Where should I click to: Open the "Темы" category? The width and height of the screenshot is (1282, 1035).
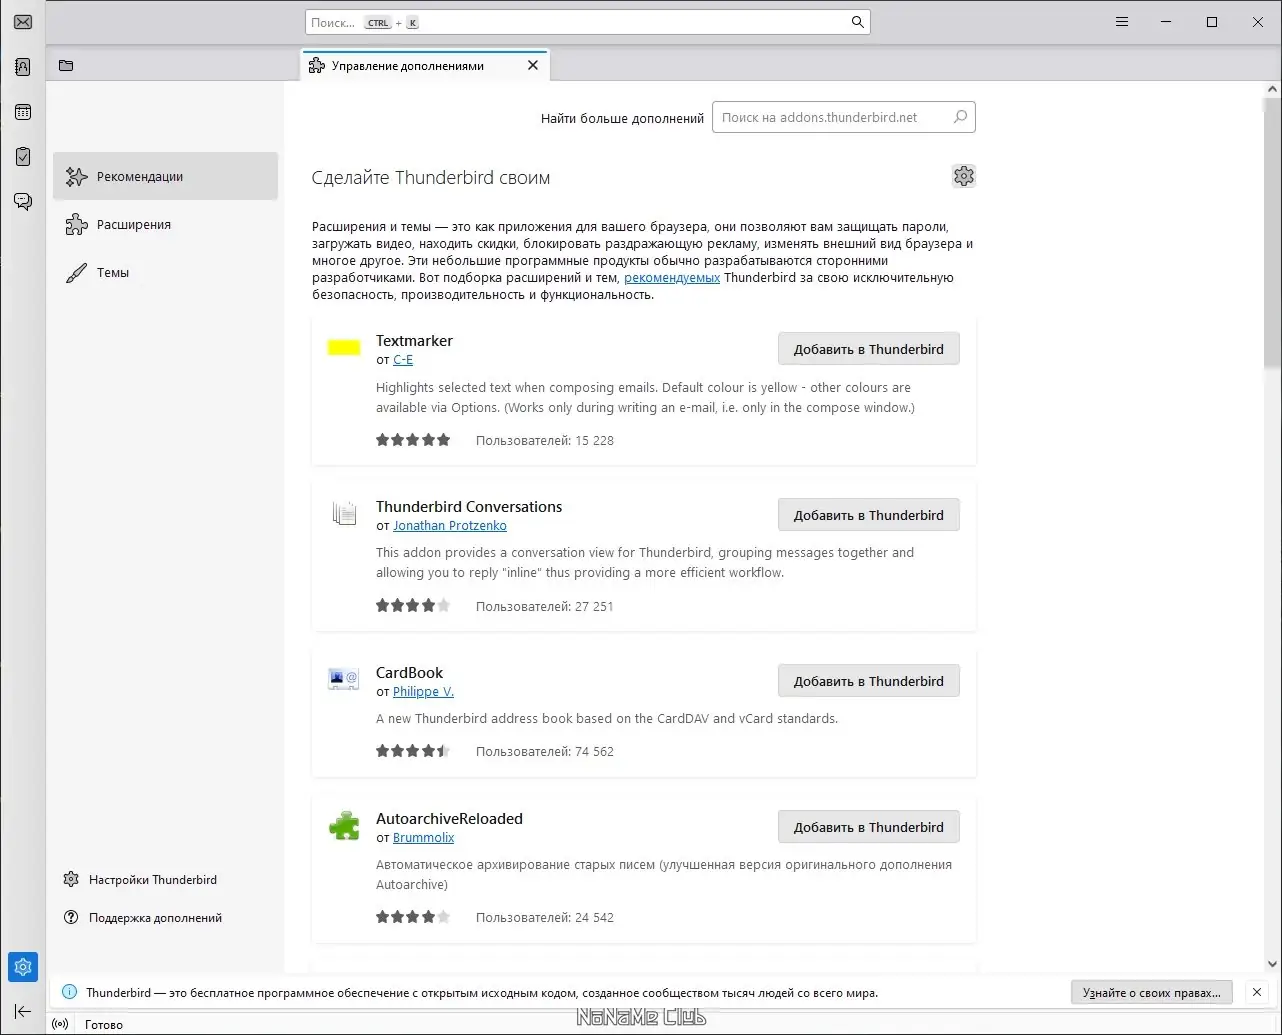pos(165,272)
